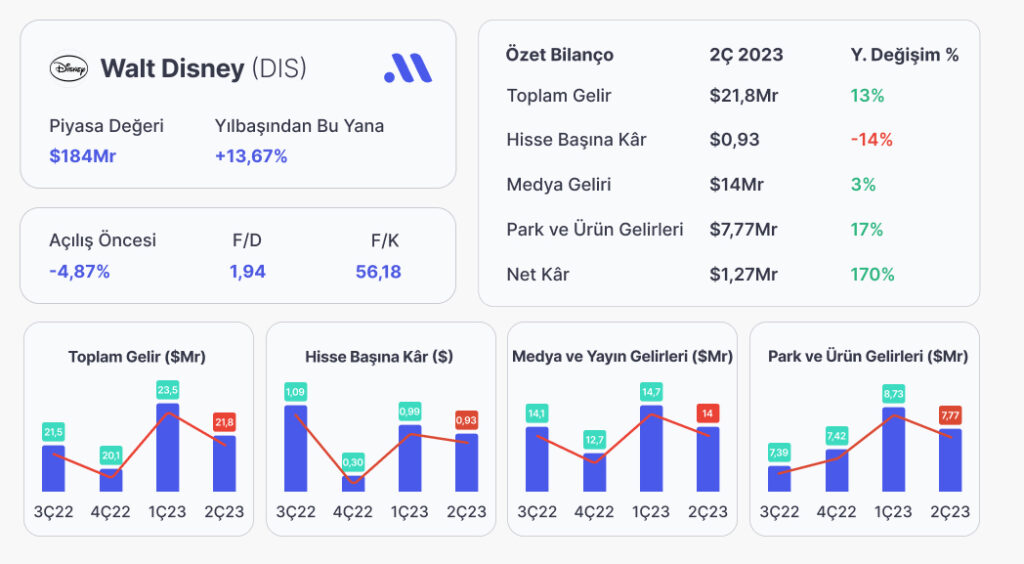Click the red 14 label in media chart
Viewport: 1024px width, 564px height.
708,413
